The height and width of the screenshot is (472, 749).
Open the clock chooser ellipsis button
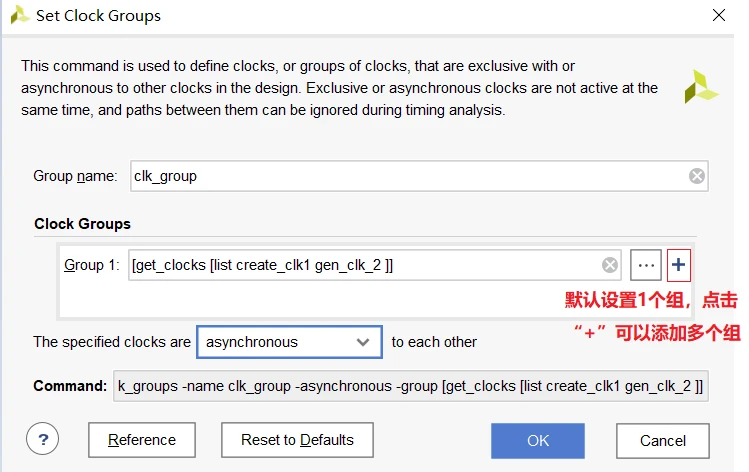coord(646,265)
